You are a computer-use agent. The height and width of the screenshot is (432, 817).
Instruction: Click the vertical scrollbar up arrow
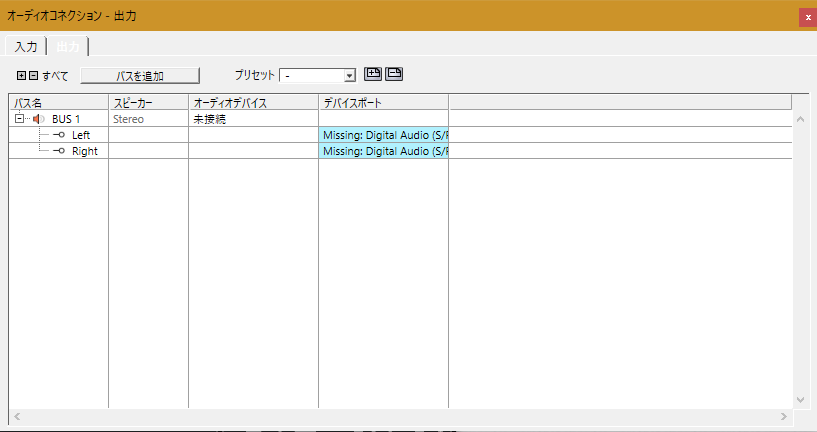coord(801,119)
